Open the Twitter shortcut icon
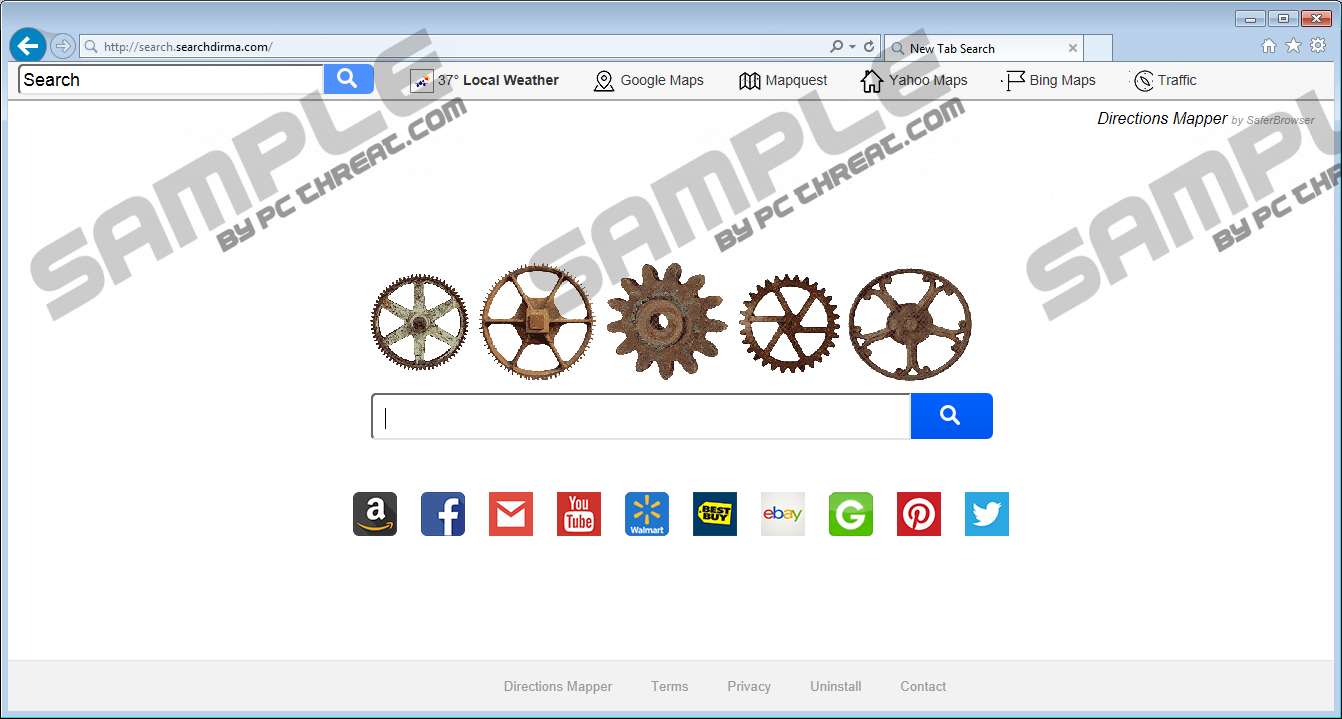 987,514
